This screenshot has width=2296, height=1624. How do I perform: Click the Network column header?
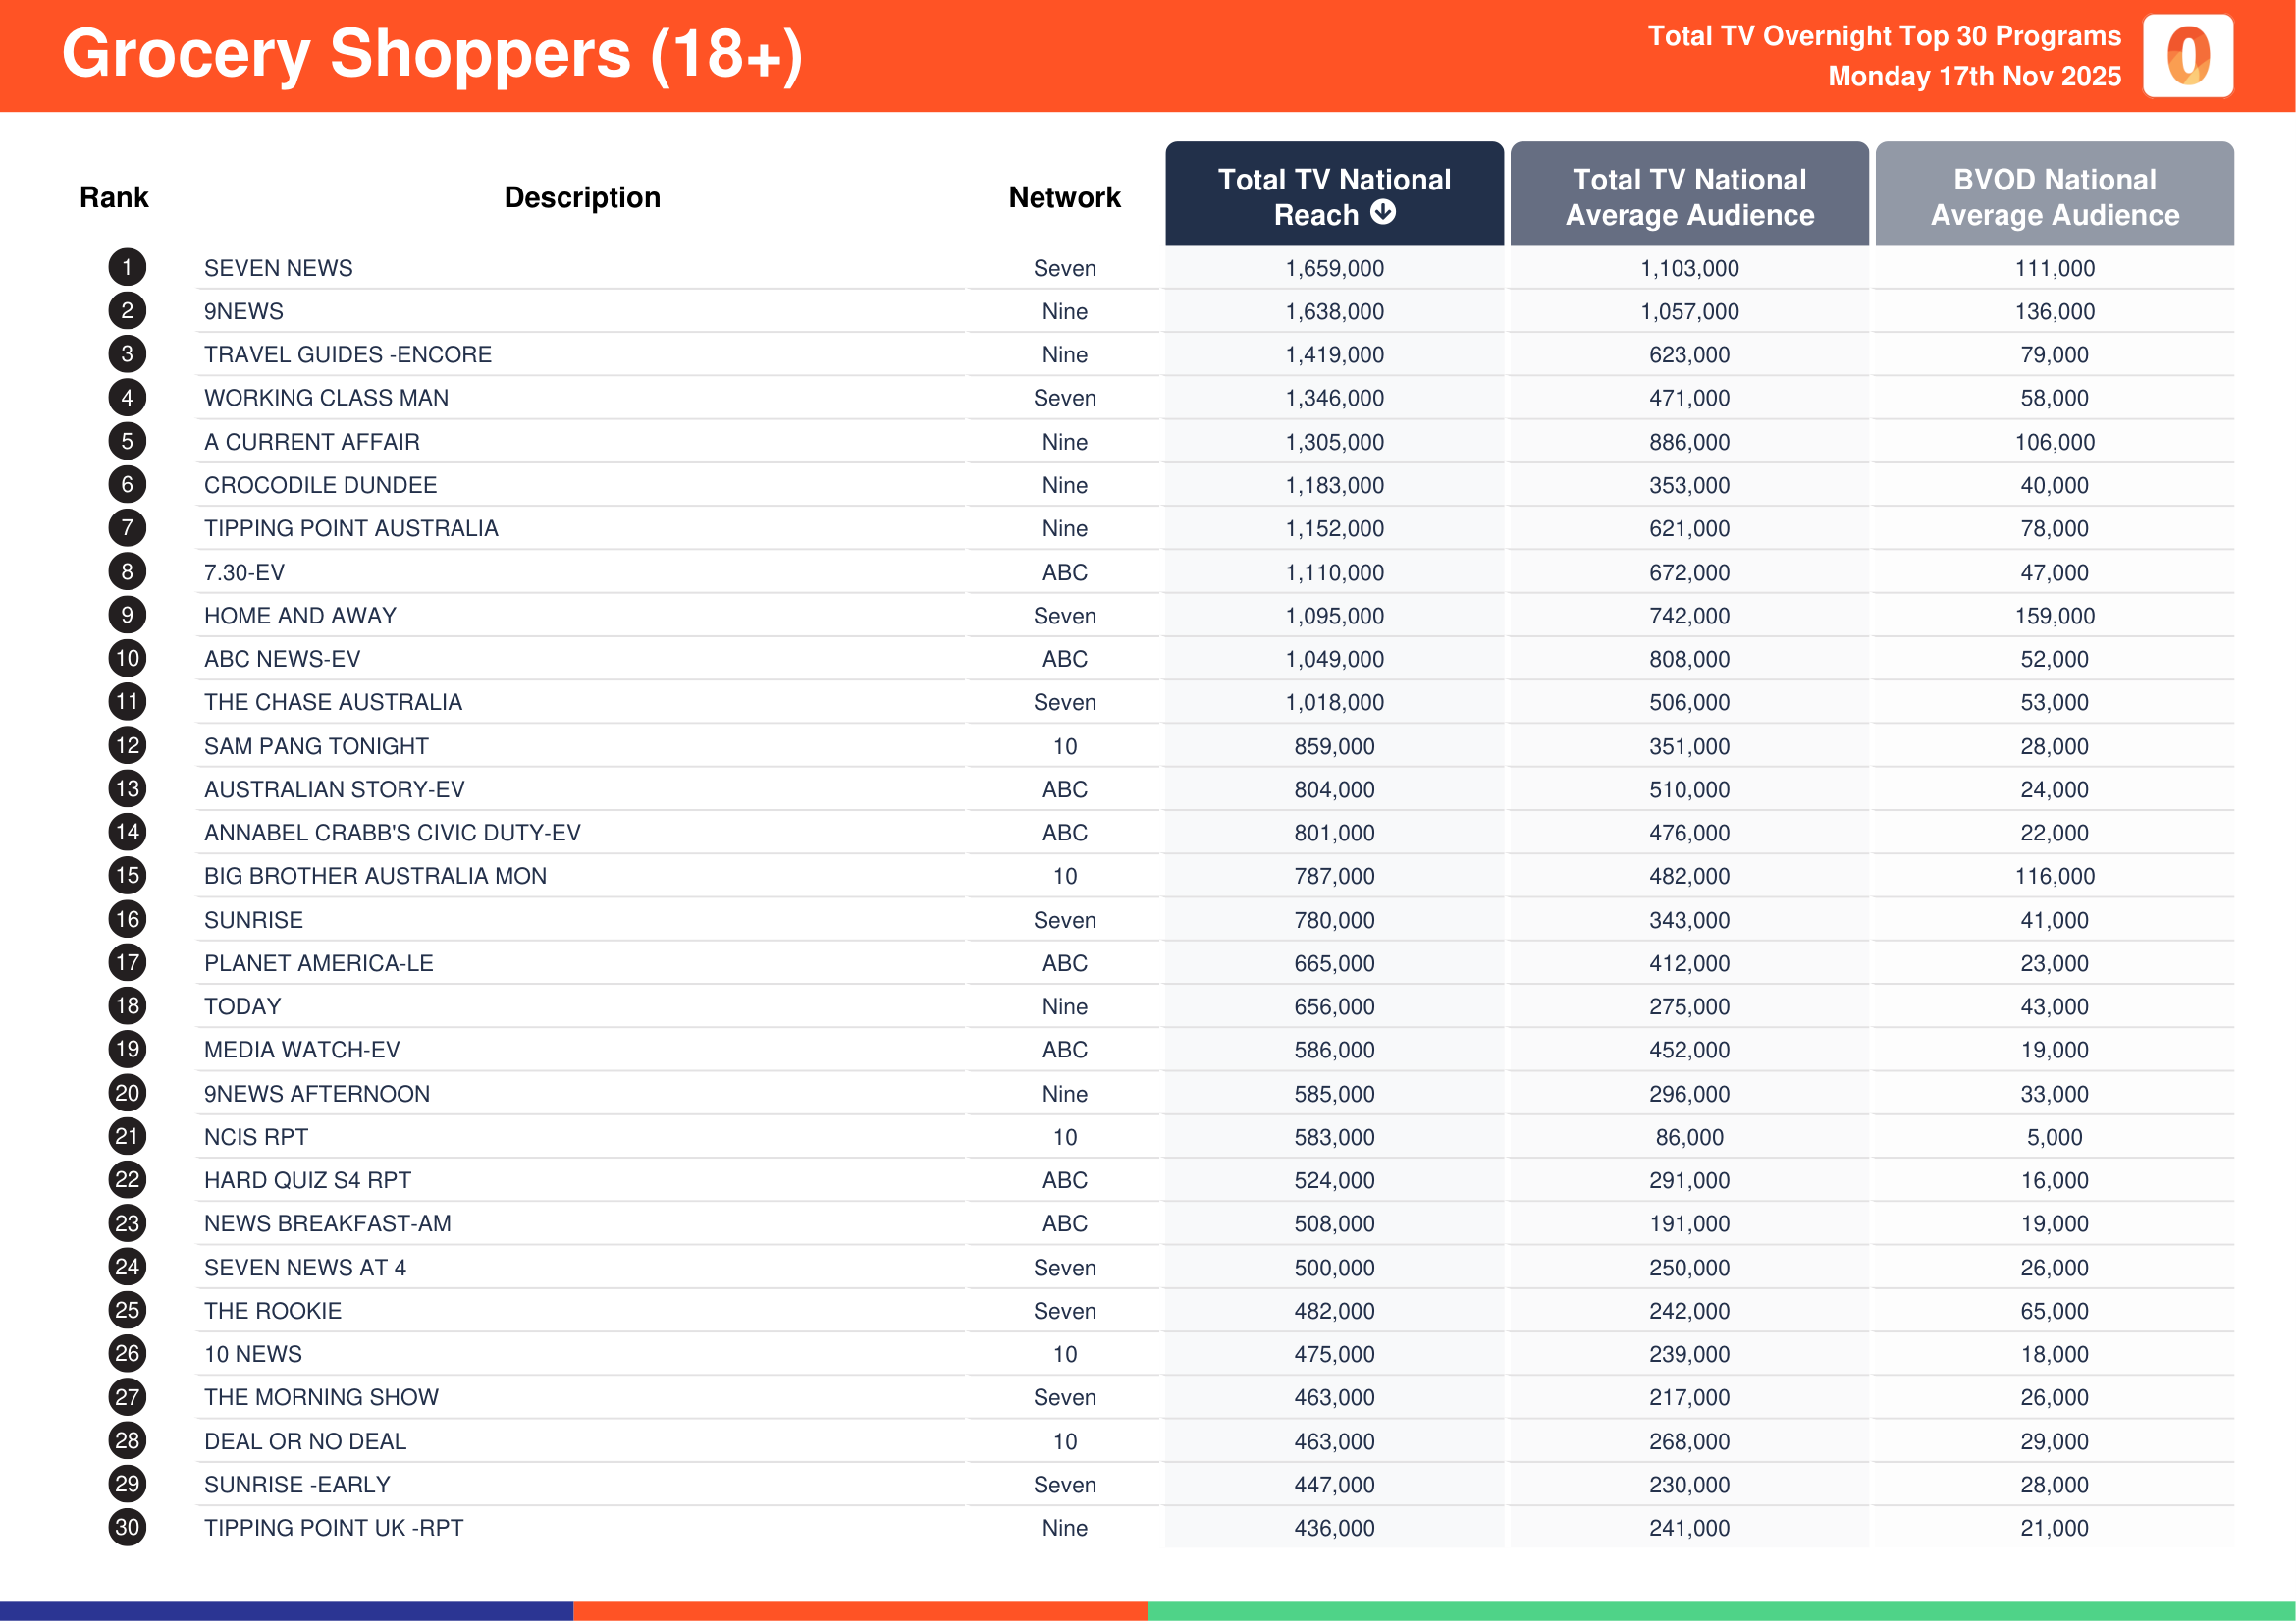1064,197
